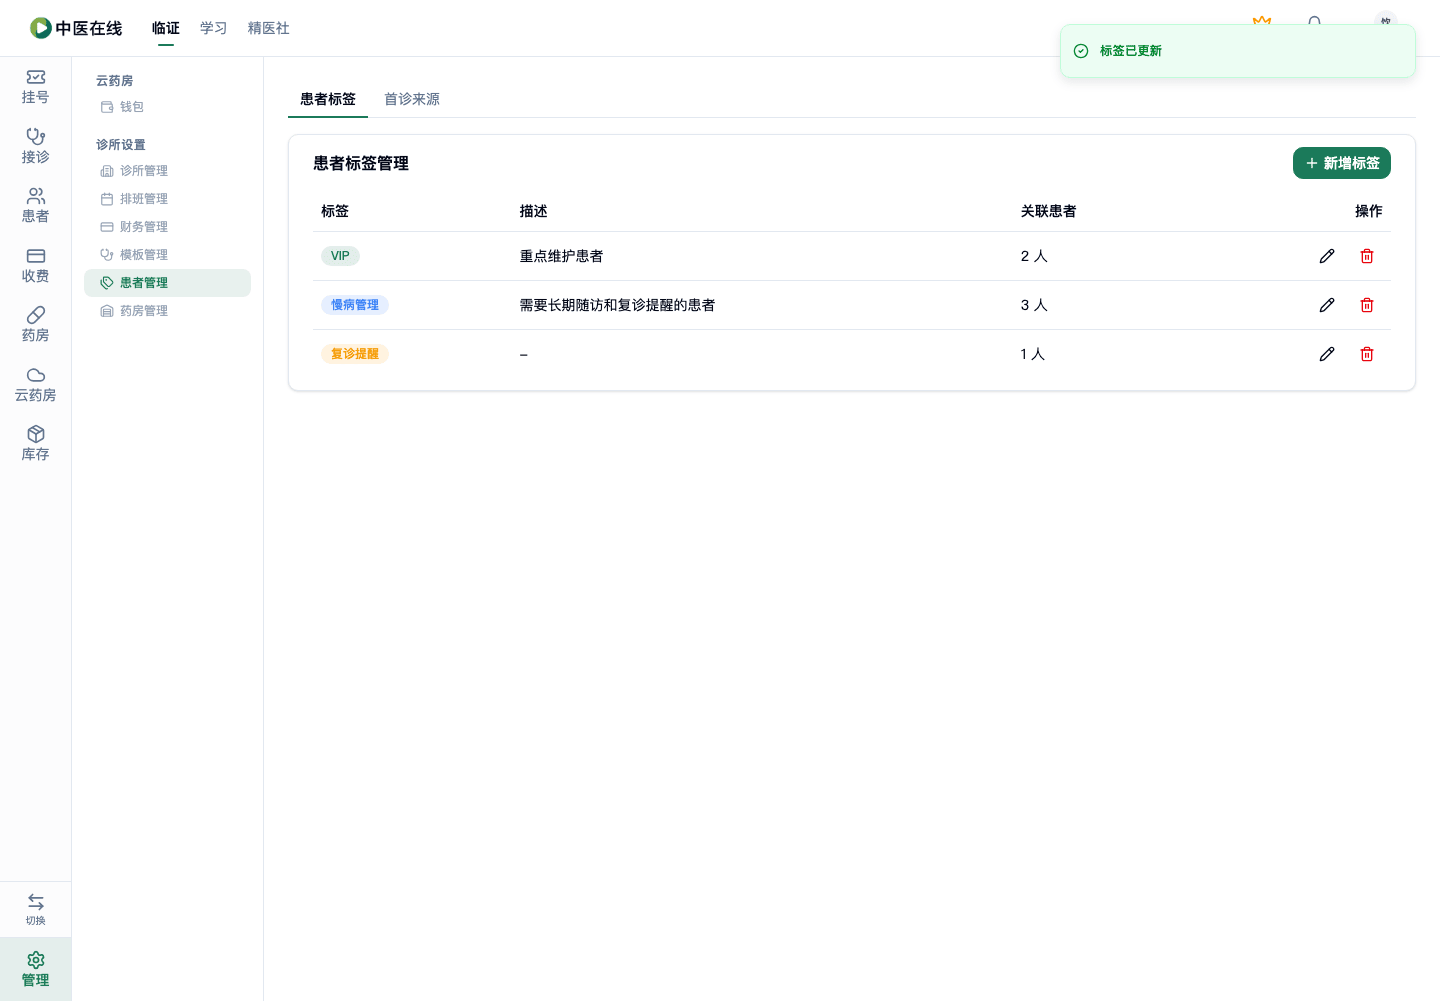Click the 标签已更新 toast message

(x=1131, y=51)
